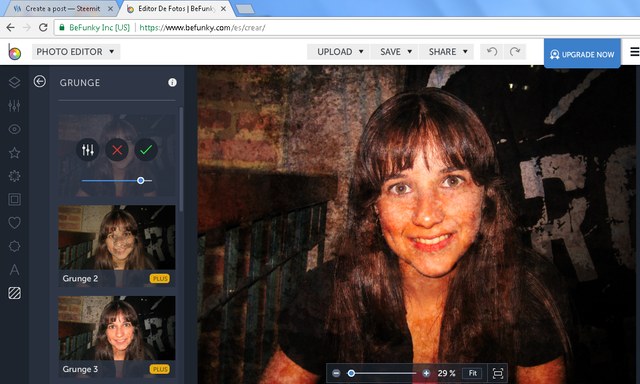Select the Grunge 3 texture thumbnail
This screenshot has width=640, height=384.
pyautogui.click(x=117, y=336)
